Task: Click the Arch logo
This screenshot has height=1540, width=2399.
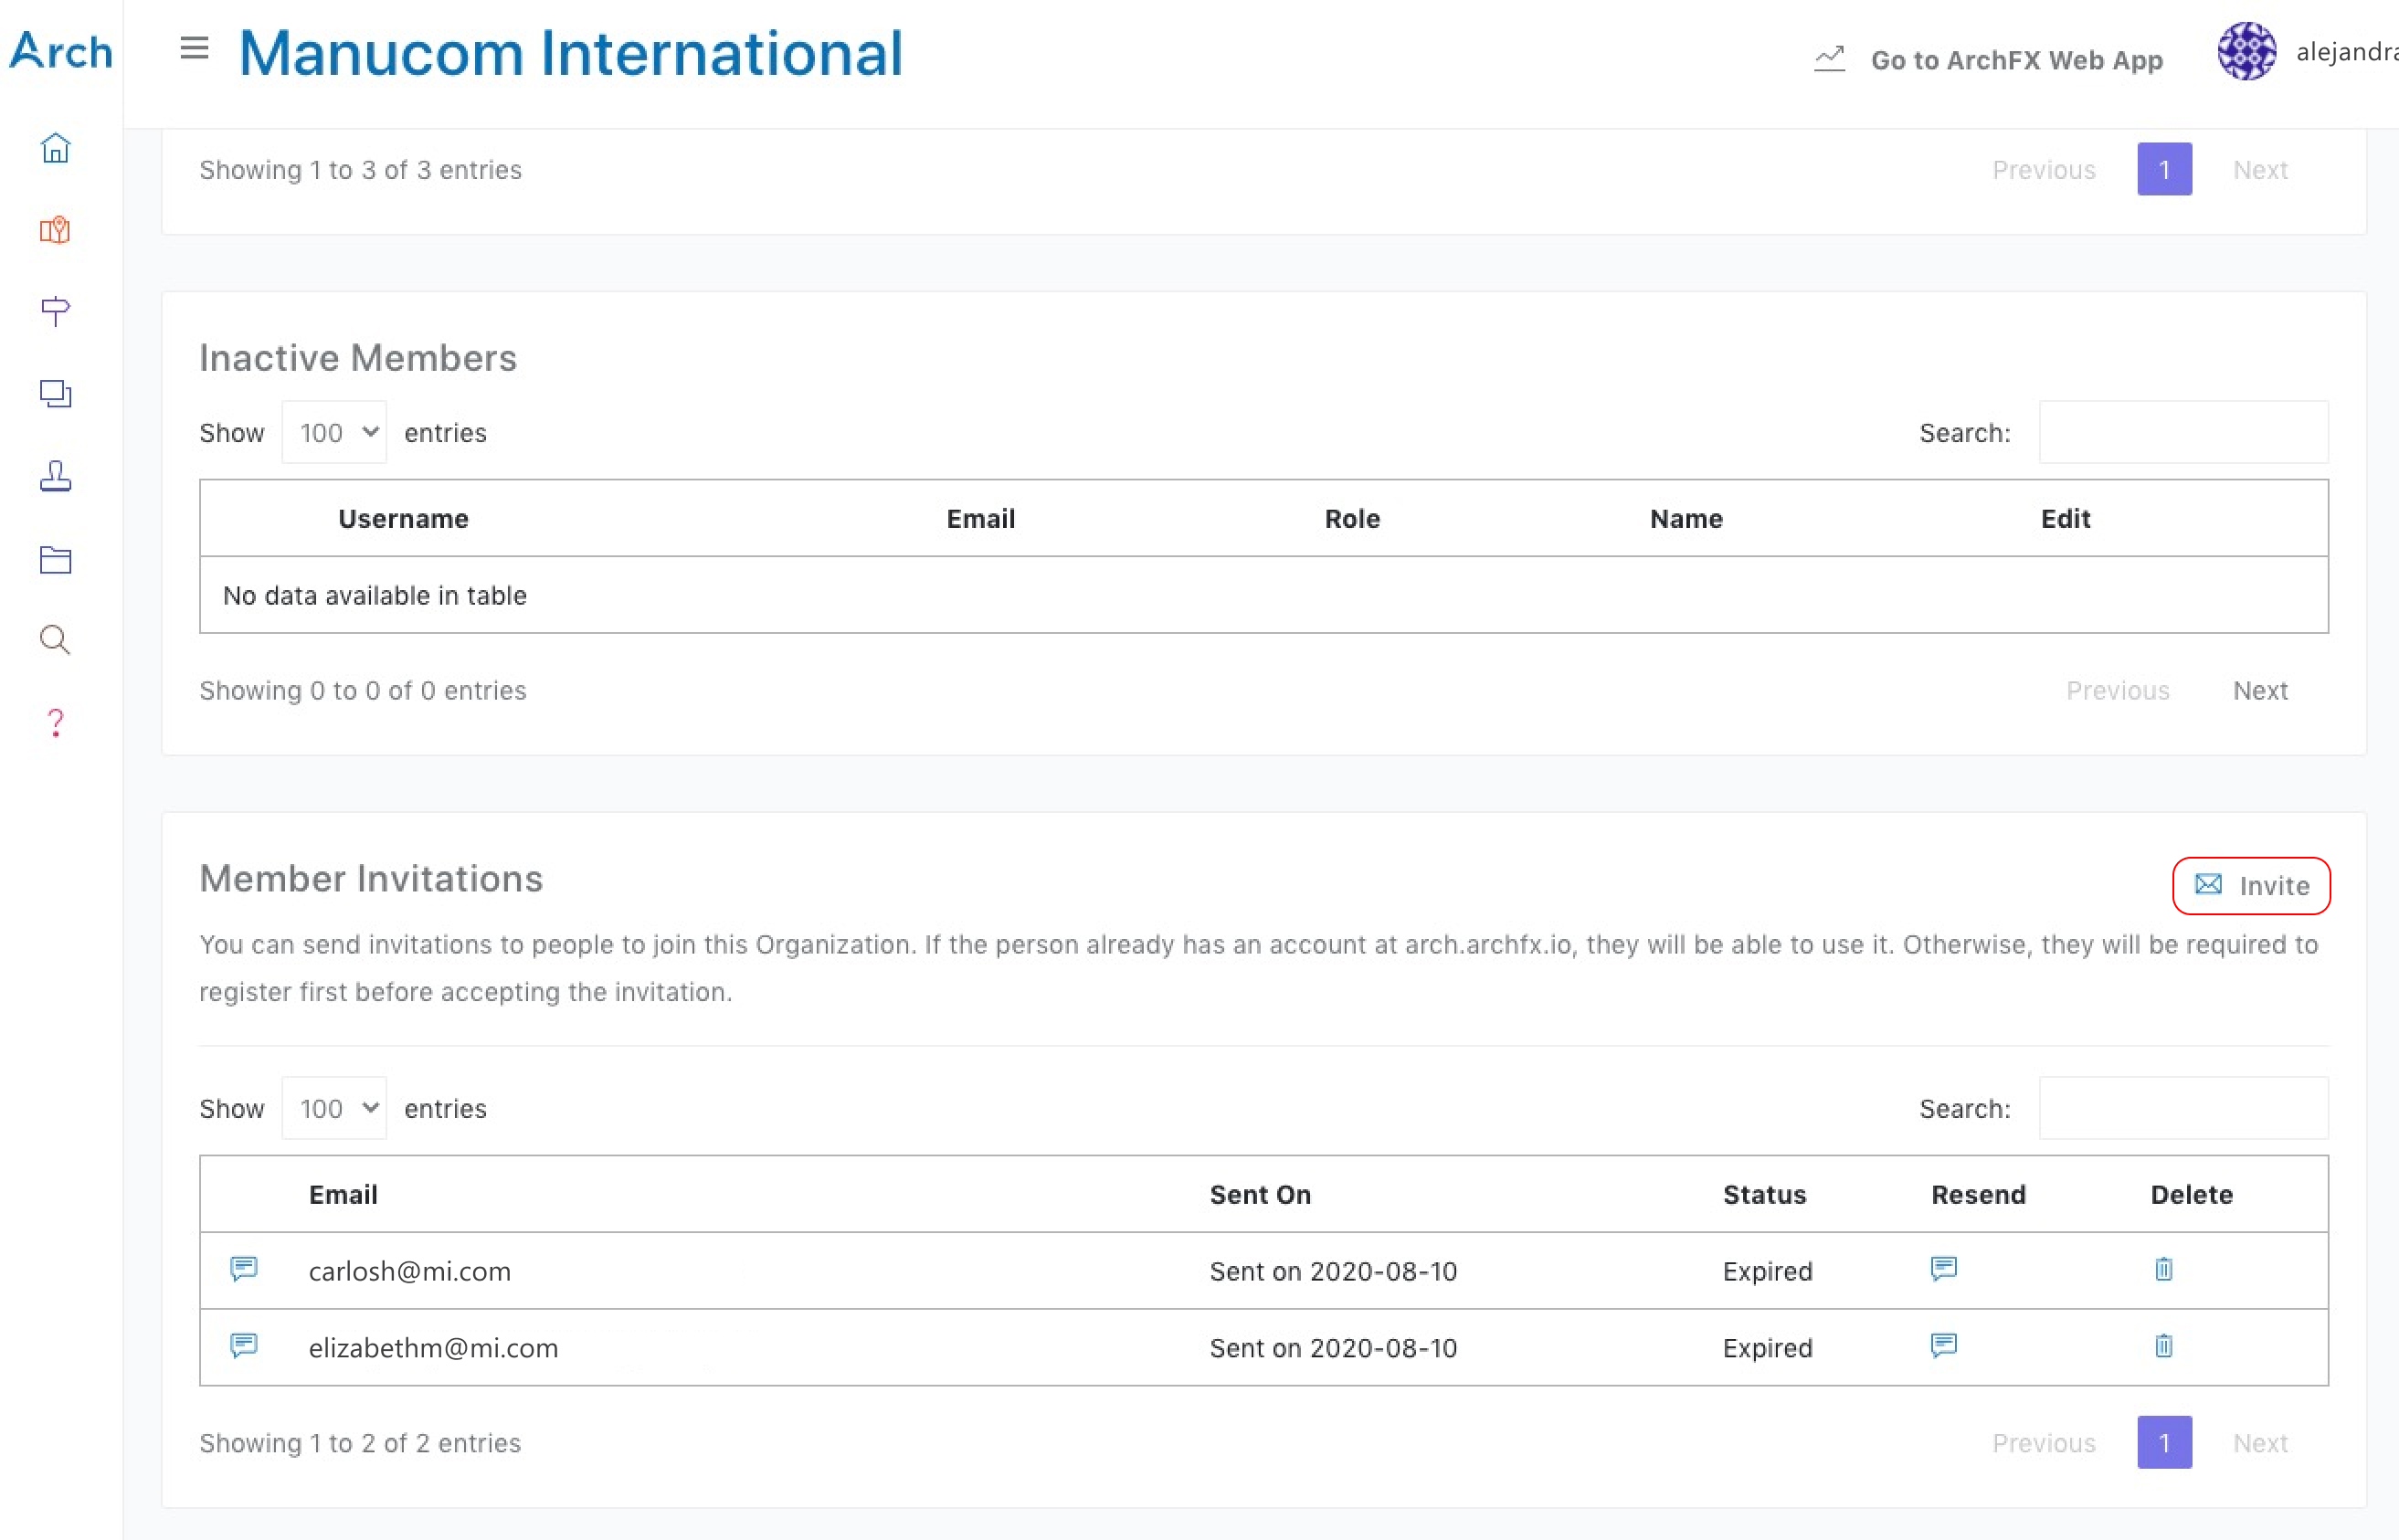Action: point(61,52)
